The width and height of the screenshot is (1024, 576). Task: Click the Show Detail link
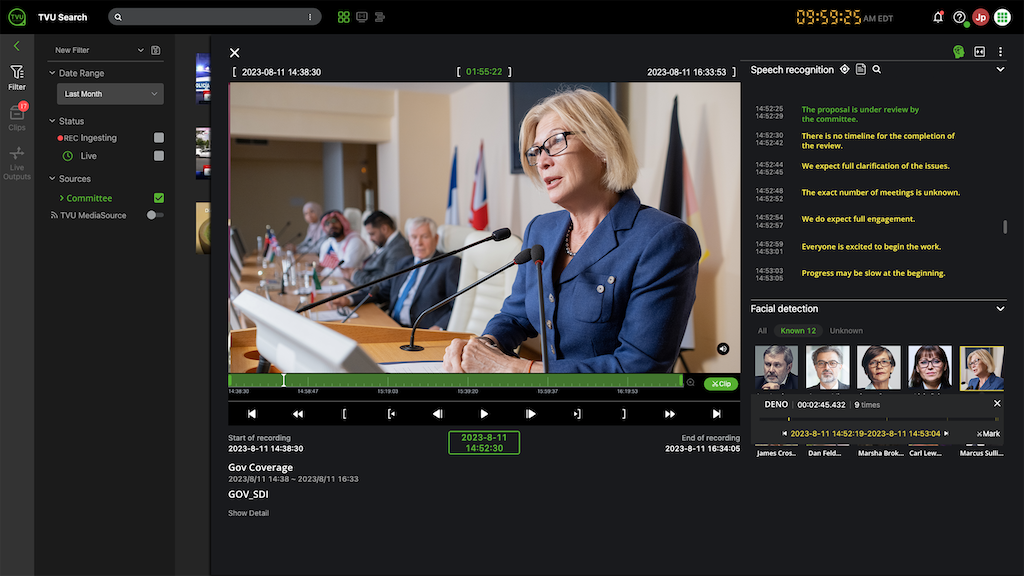click(247, 512)
